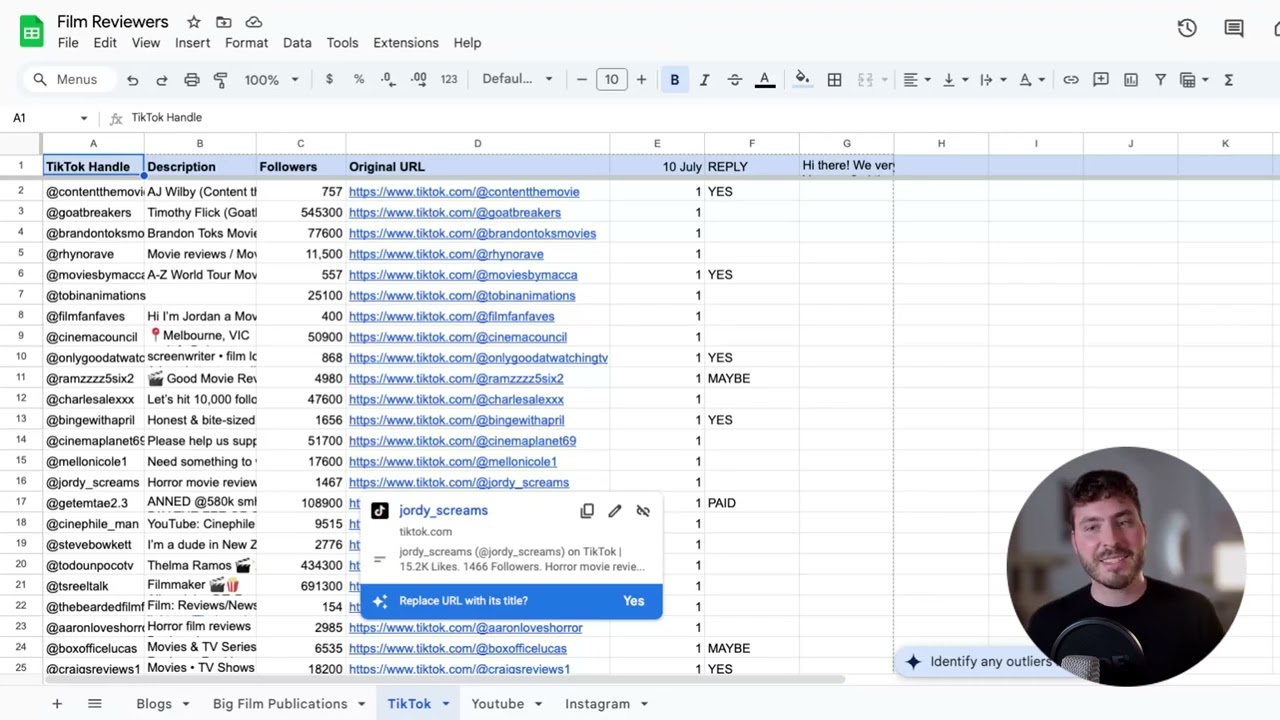Open the text color picker
Viewport: 1280px width, 720px height.
coord(765,79)
